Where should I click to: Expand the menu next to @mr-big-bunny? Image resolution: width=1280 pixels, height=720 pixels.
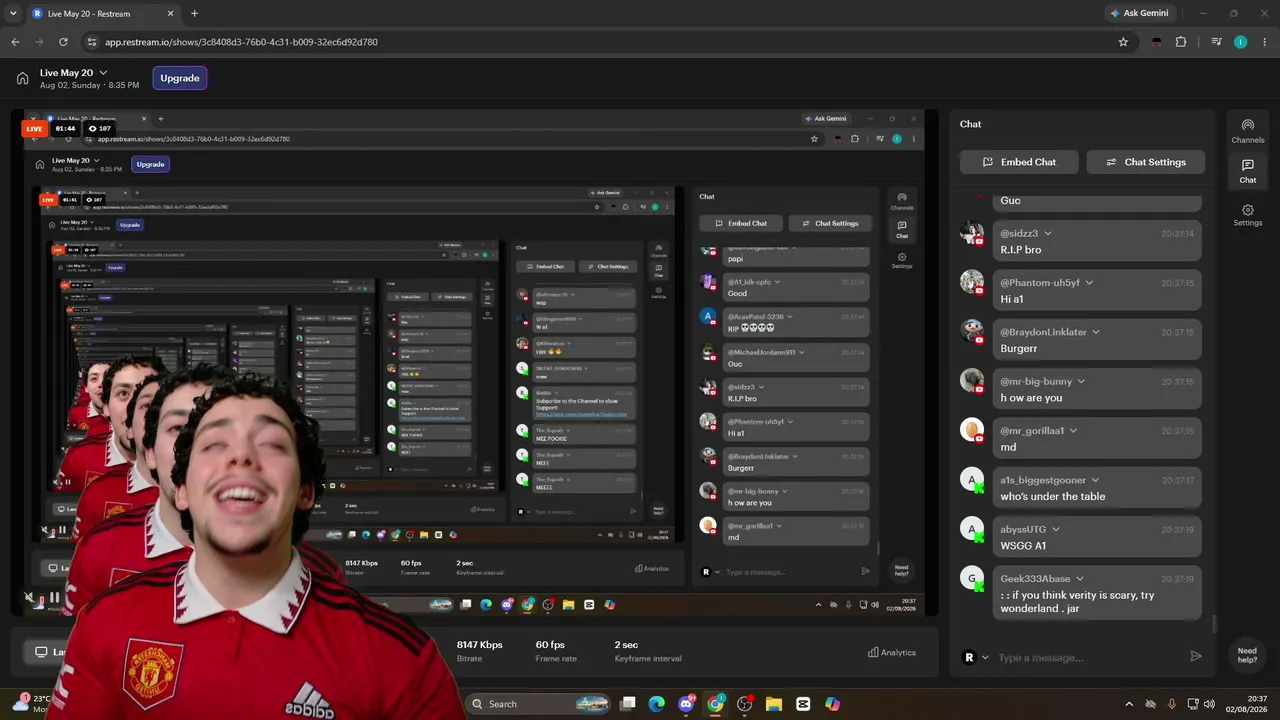click(1081, 382)
